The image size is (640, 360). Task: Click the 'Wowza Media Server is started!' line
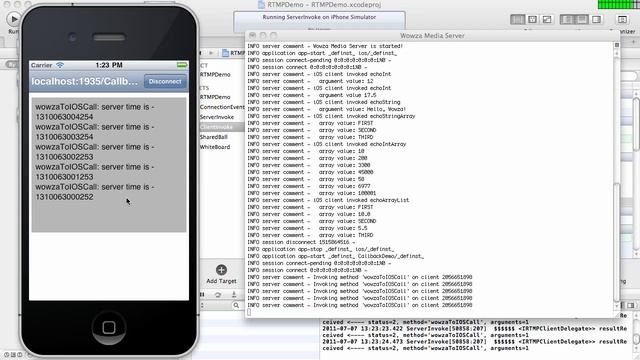(325, 46)
